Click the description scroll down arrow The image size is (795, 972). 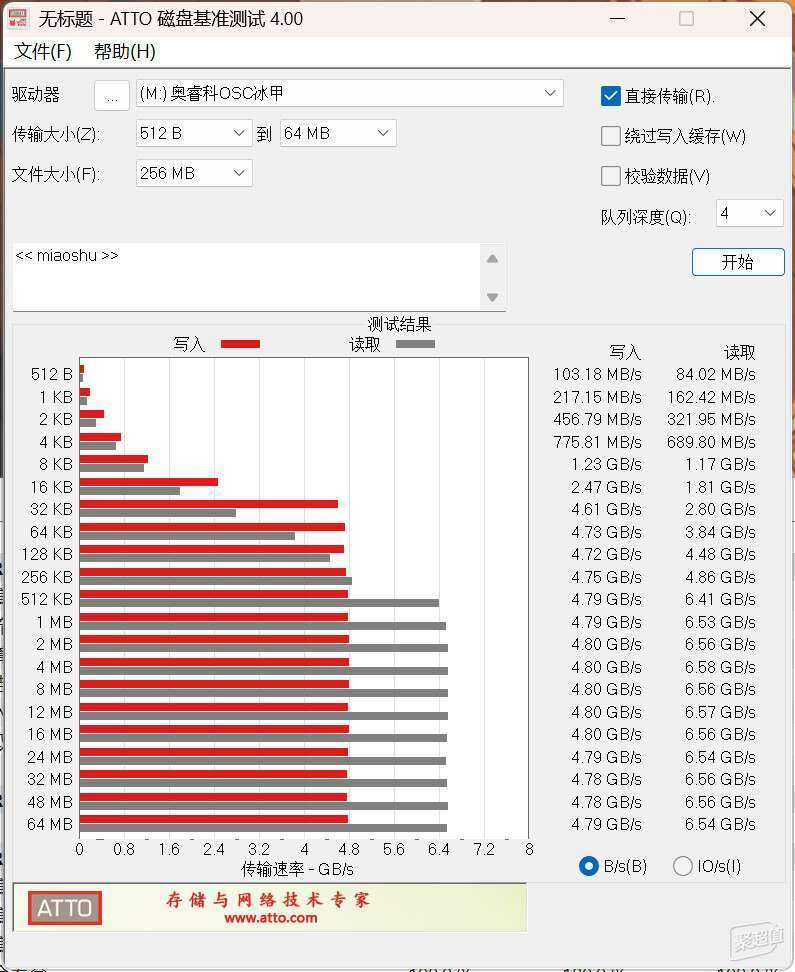pos(492,297)
